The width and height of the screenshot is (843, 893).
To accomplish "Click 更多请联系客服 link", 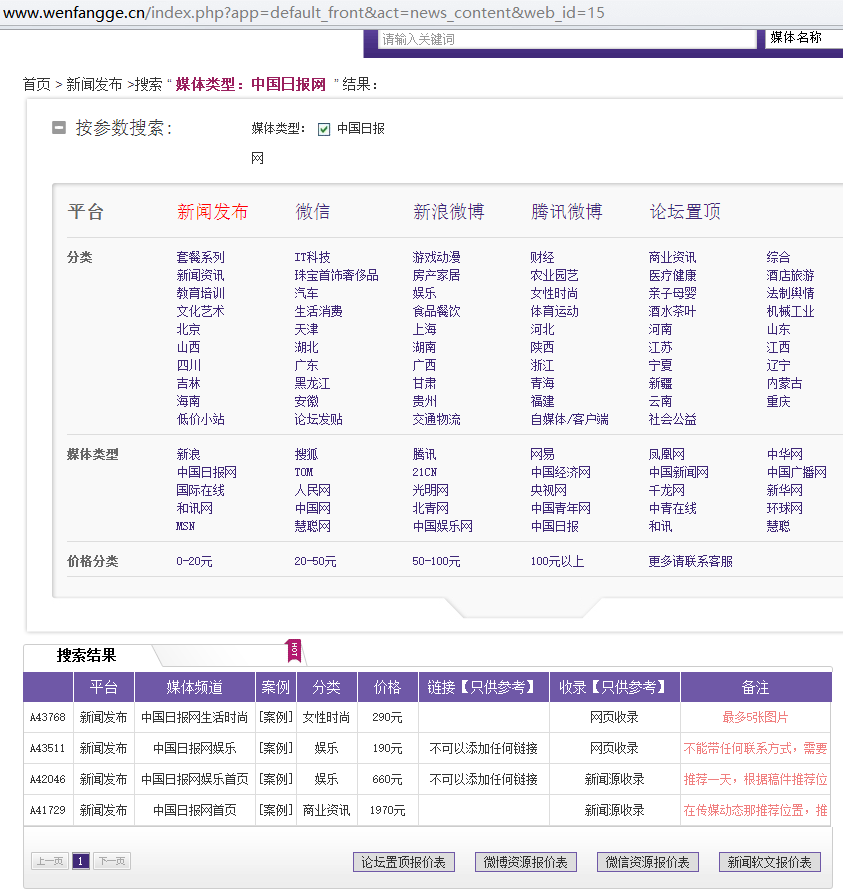I will tap(690, 562).
